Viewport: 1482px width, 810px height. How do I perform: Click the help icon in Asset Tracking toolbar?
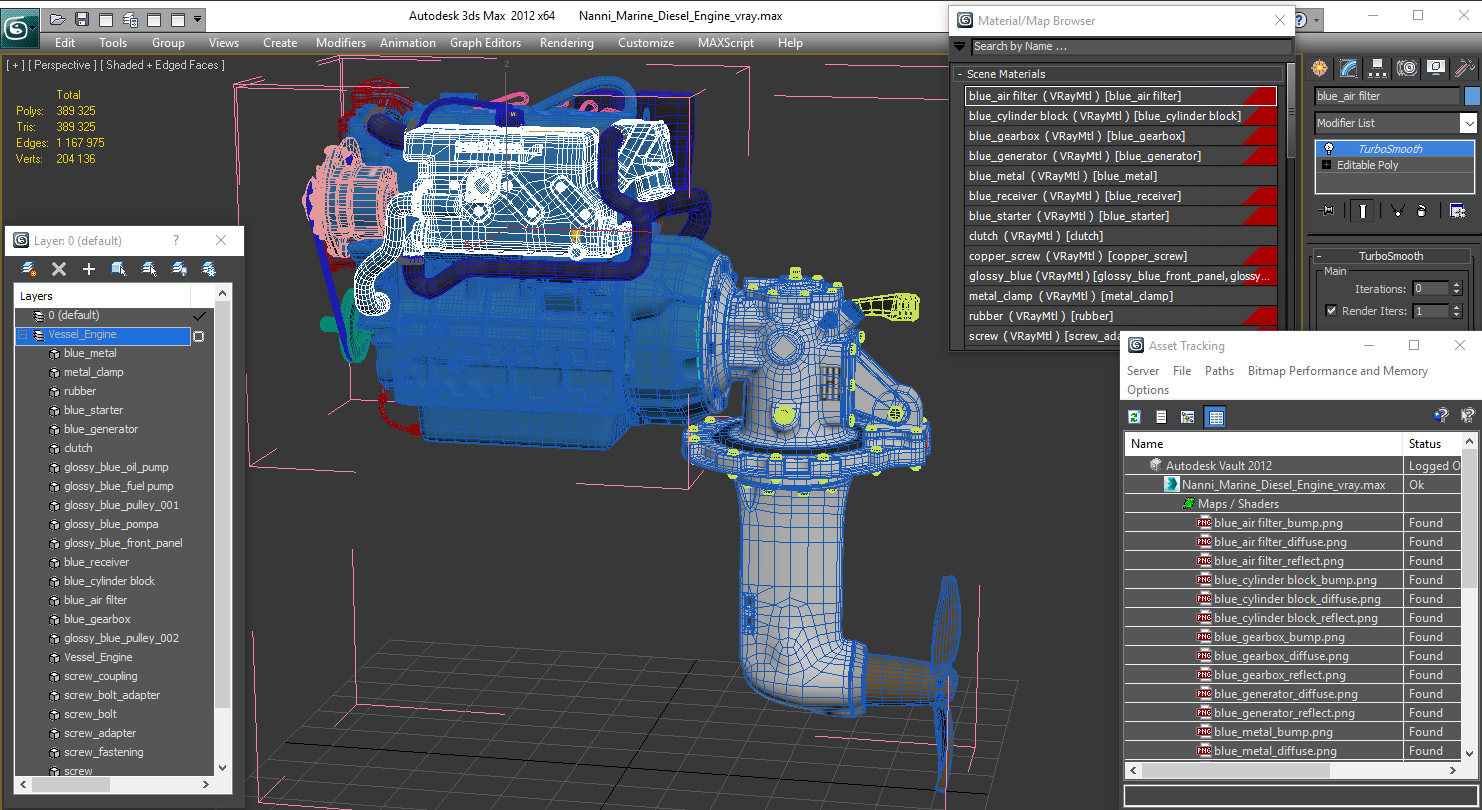[1441, 415]
